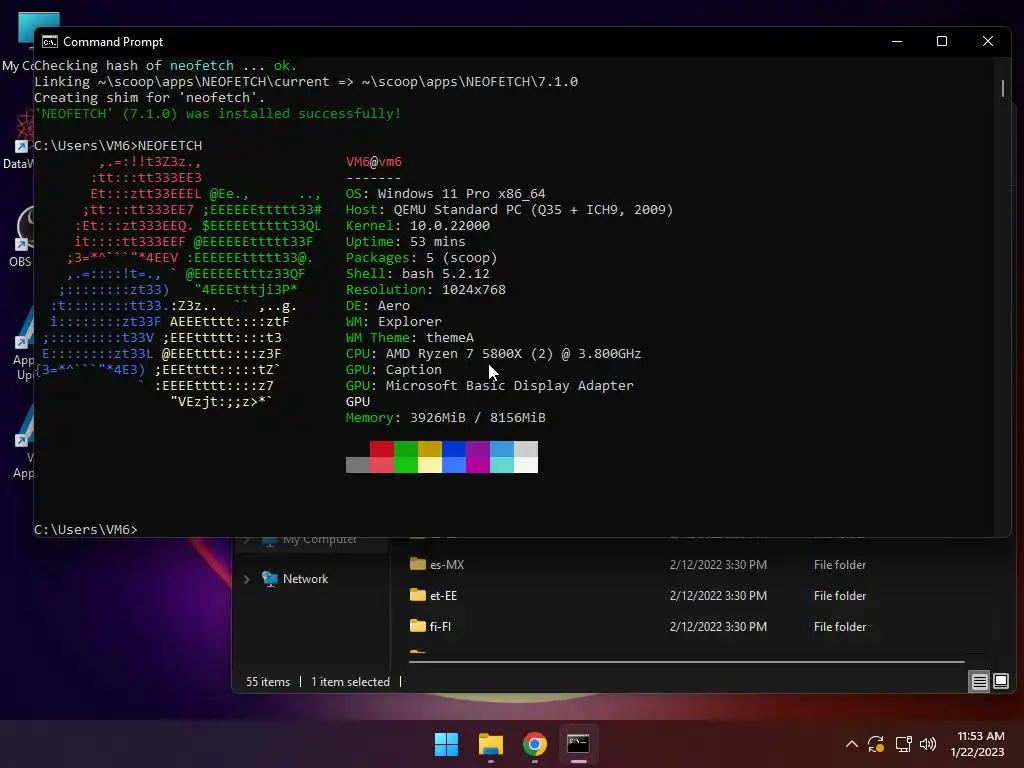Launch Google Chrome from the taskbar
The image size is (1024, 768).
[x=535, y=744]
